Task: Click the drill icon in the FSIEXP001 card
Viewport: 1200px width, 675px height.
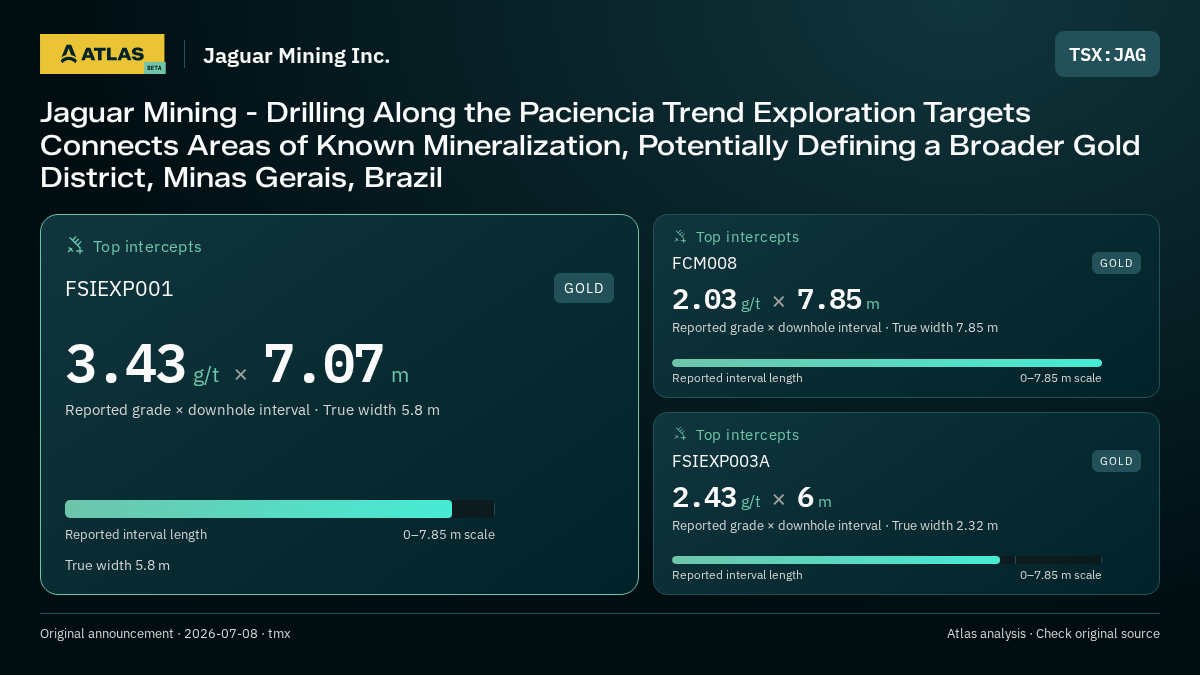Action: pyautogui.click(x=75, y=245)
